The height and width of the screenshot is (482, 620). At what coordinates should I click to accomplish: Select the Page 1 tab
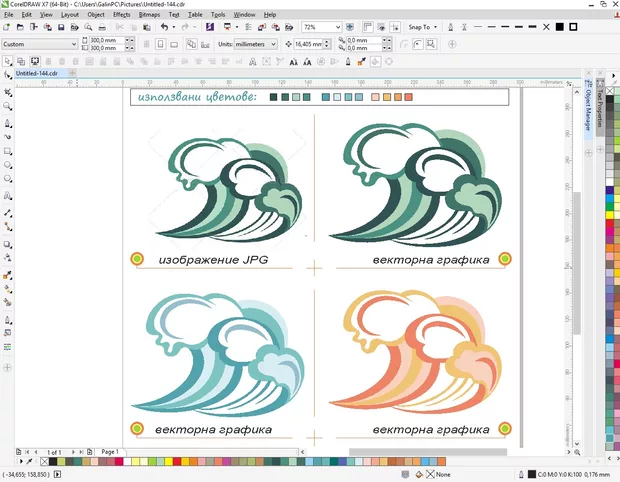pos(110,452)
